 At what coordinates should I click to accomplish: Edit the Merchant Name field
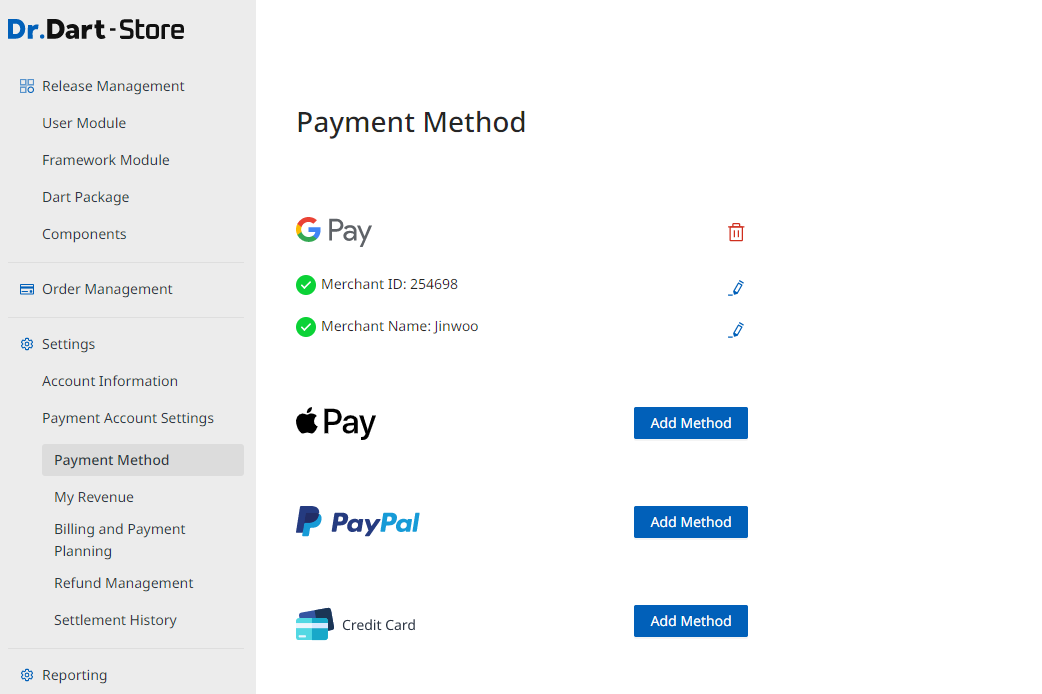[736, 330]
